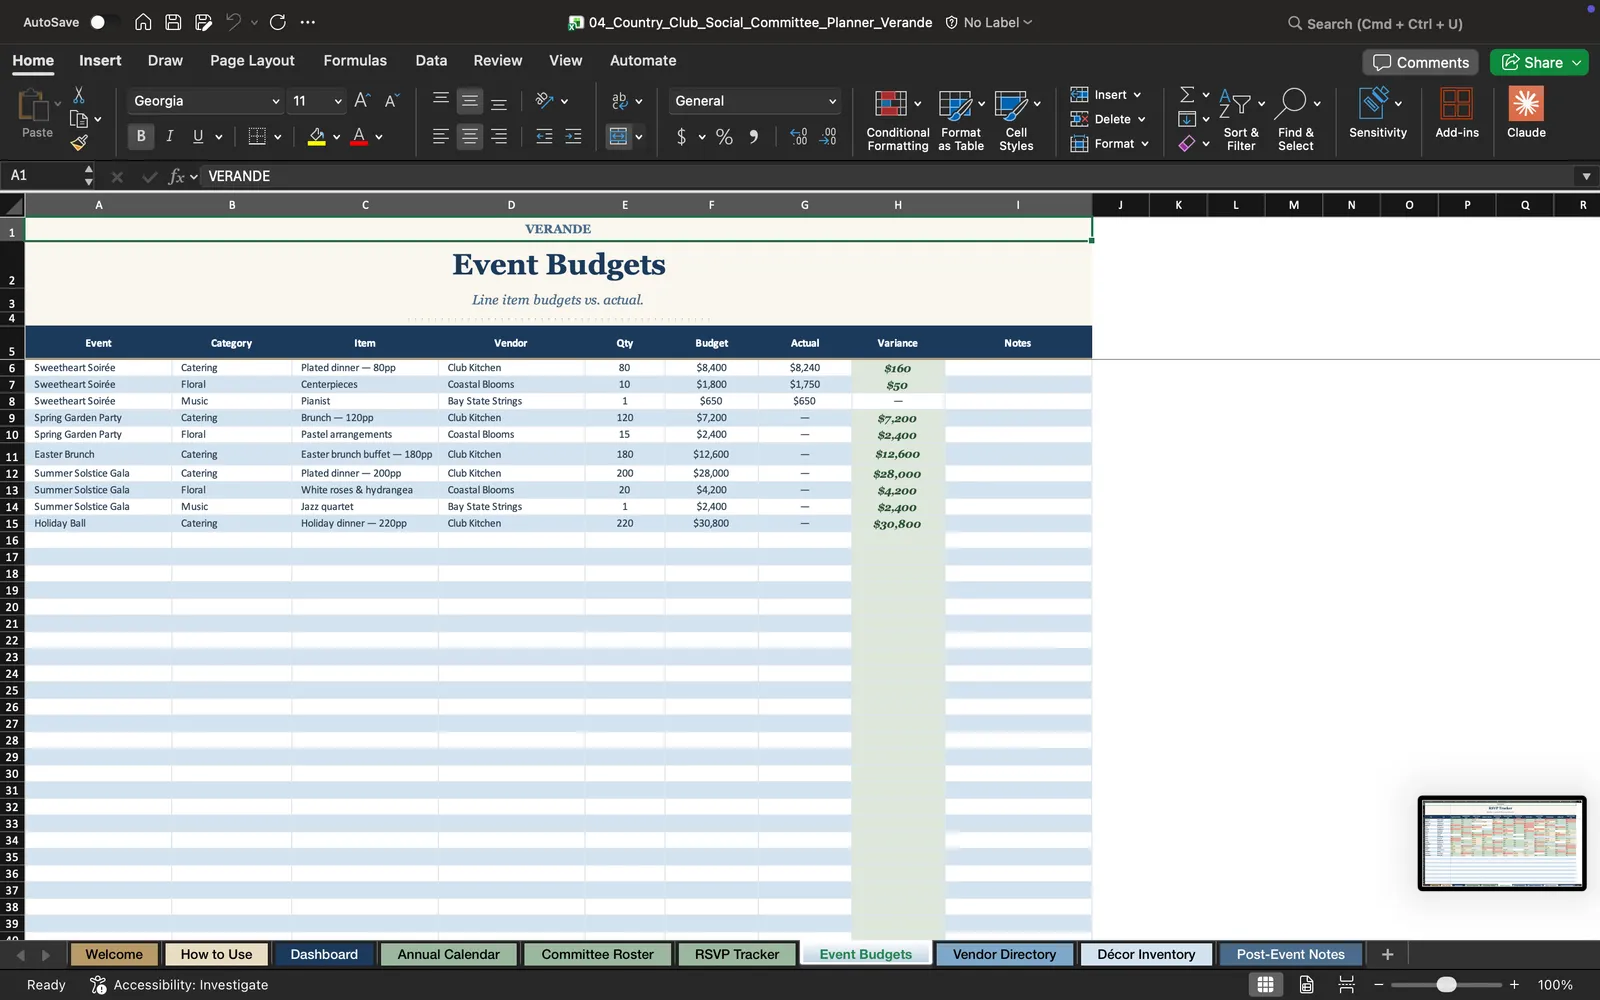This screenshot has height=1000, width=1600.
Task: Click Decrease Indent icon
Action: (544, 137)
